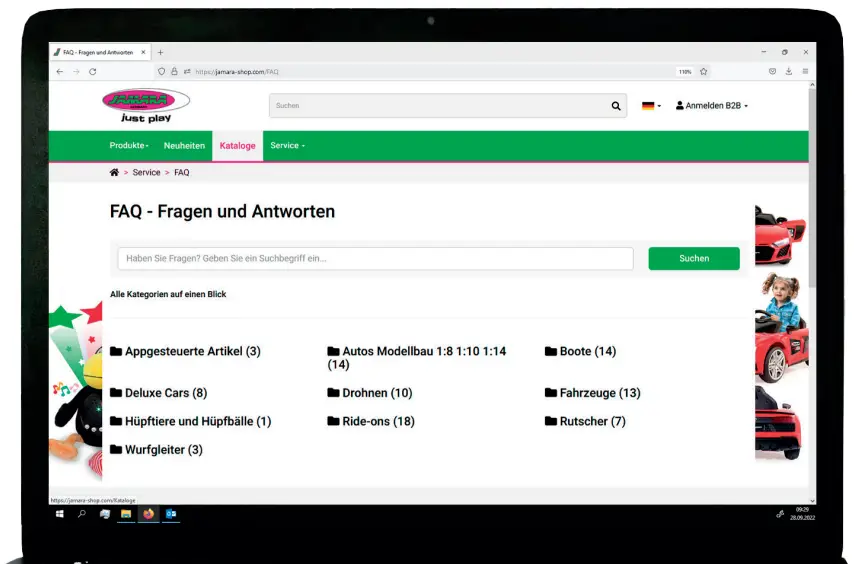Open File Explorer from taskbar
This screenshot has width=854, height=564.
(126, 513)
